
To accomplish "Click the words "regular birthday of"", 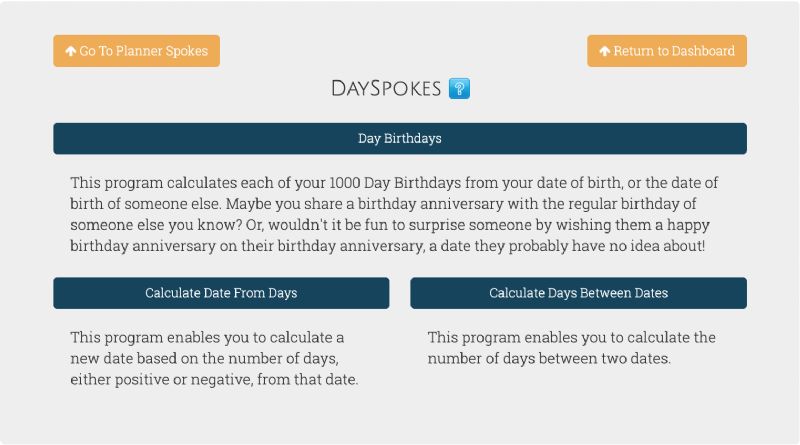I will tap(632, 204).
